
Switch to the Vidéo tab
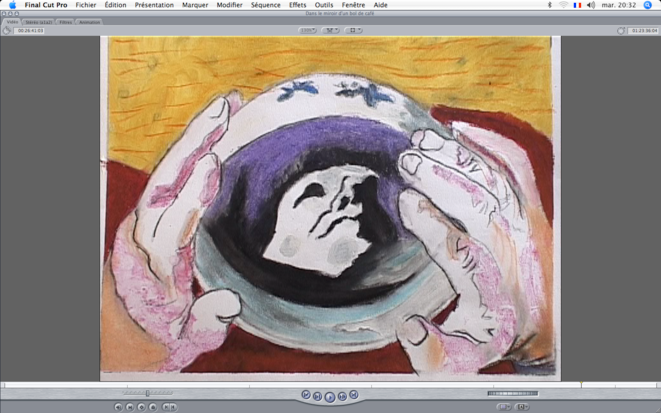[x=12, y=21]
